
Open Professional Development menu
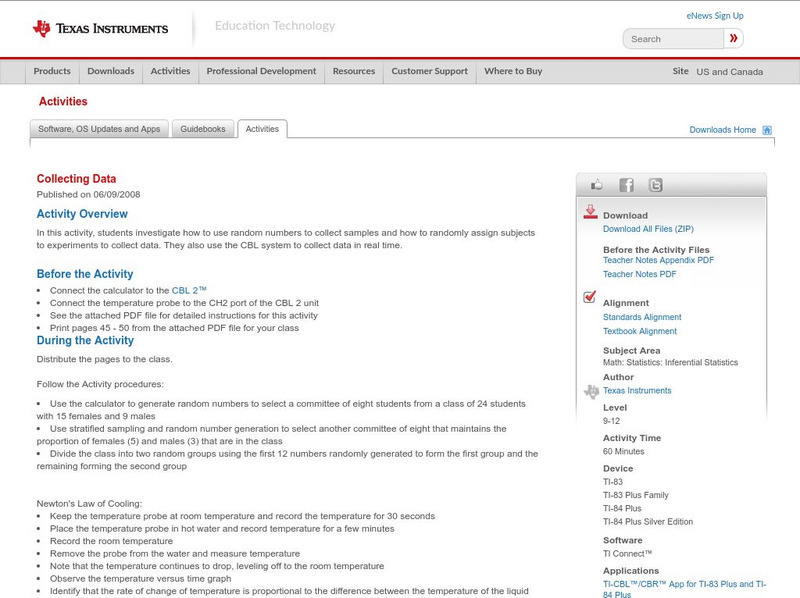click(x=261, y=71)
